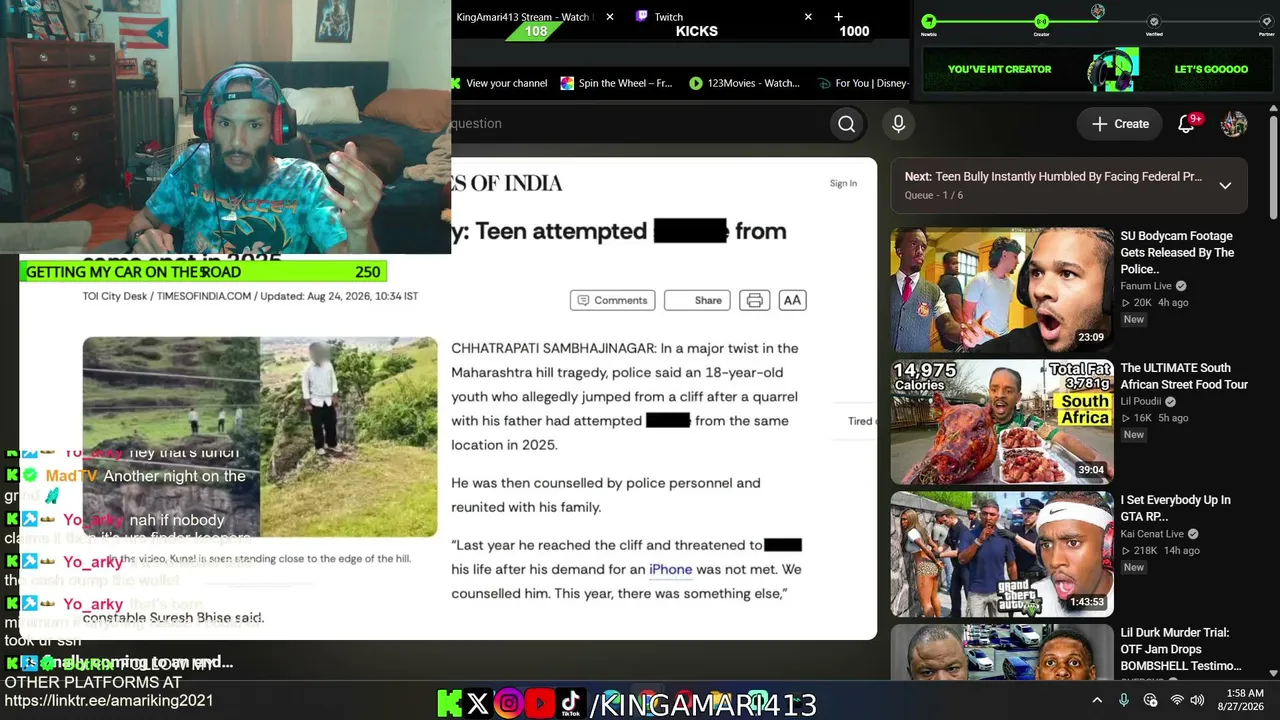Open a new browser tab
This screenshot has width=1280, height=720.
click(x=838, y=17)
